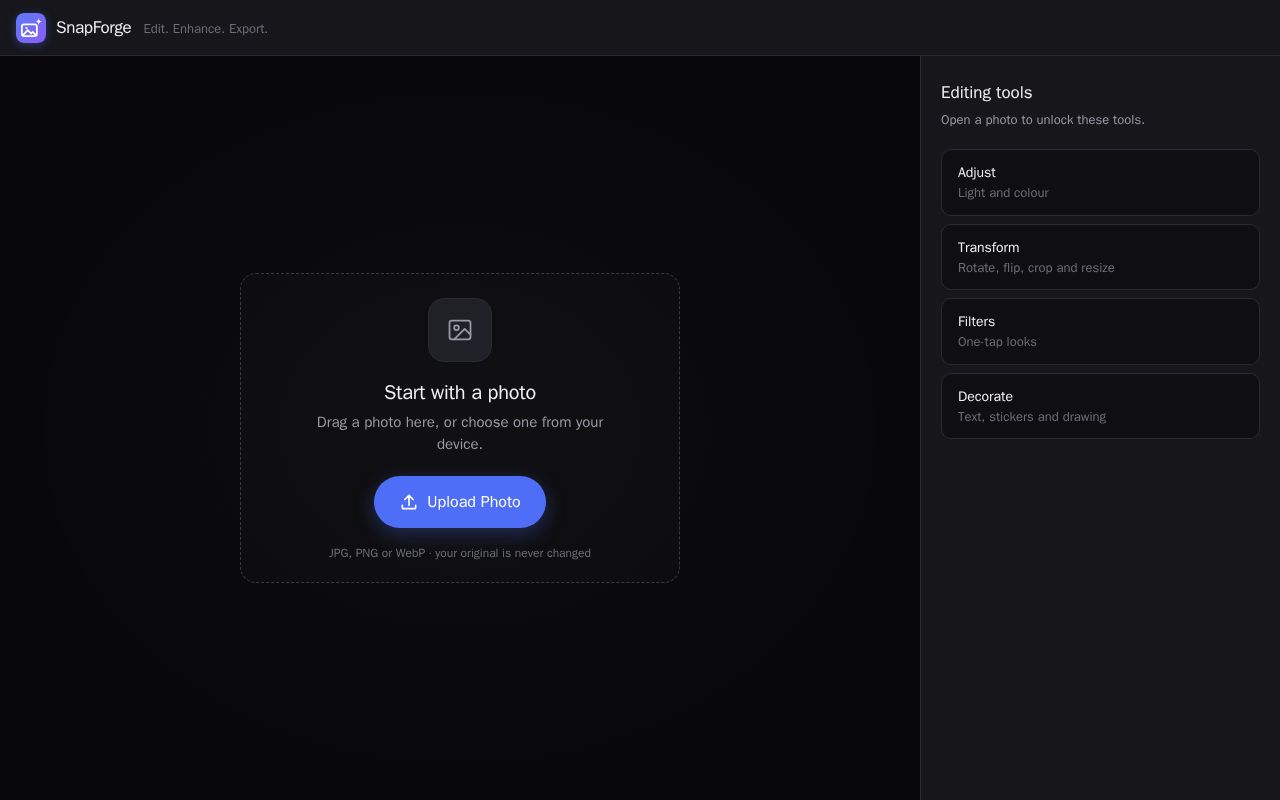Click the 'Start with a photo' heading
The height and width of the screenshot is (800, 1280).
coord(460,392)
